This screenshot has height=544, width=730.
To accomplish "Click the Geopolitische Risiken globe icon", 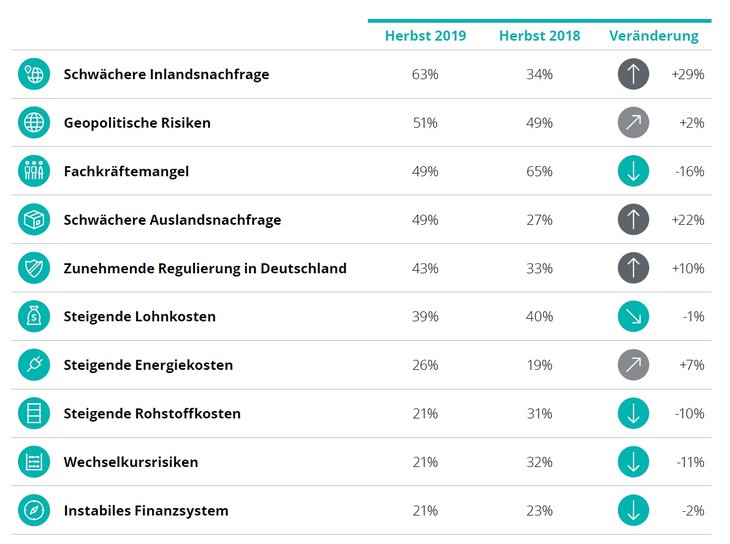I will coord(34,123).
